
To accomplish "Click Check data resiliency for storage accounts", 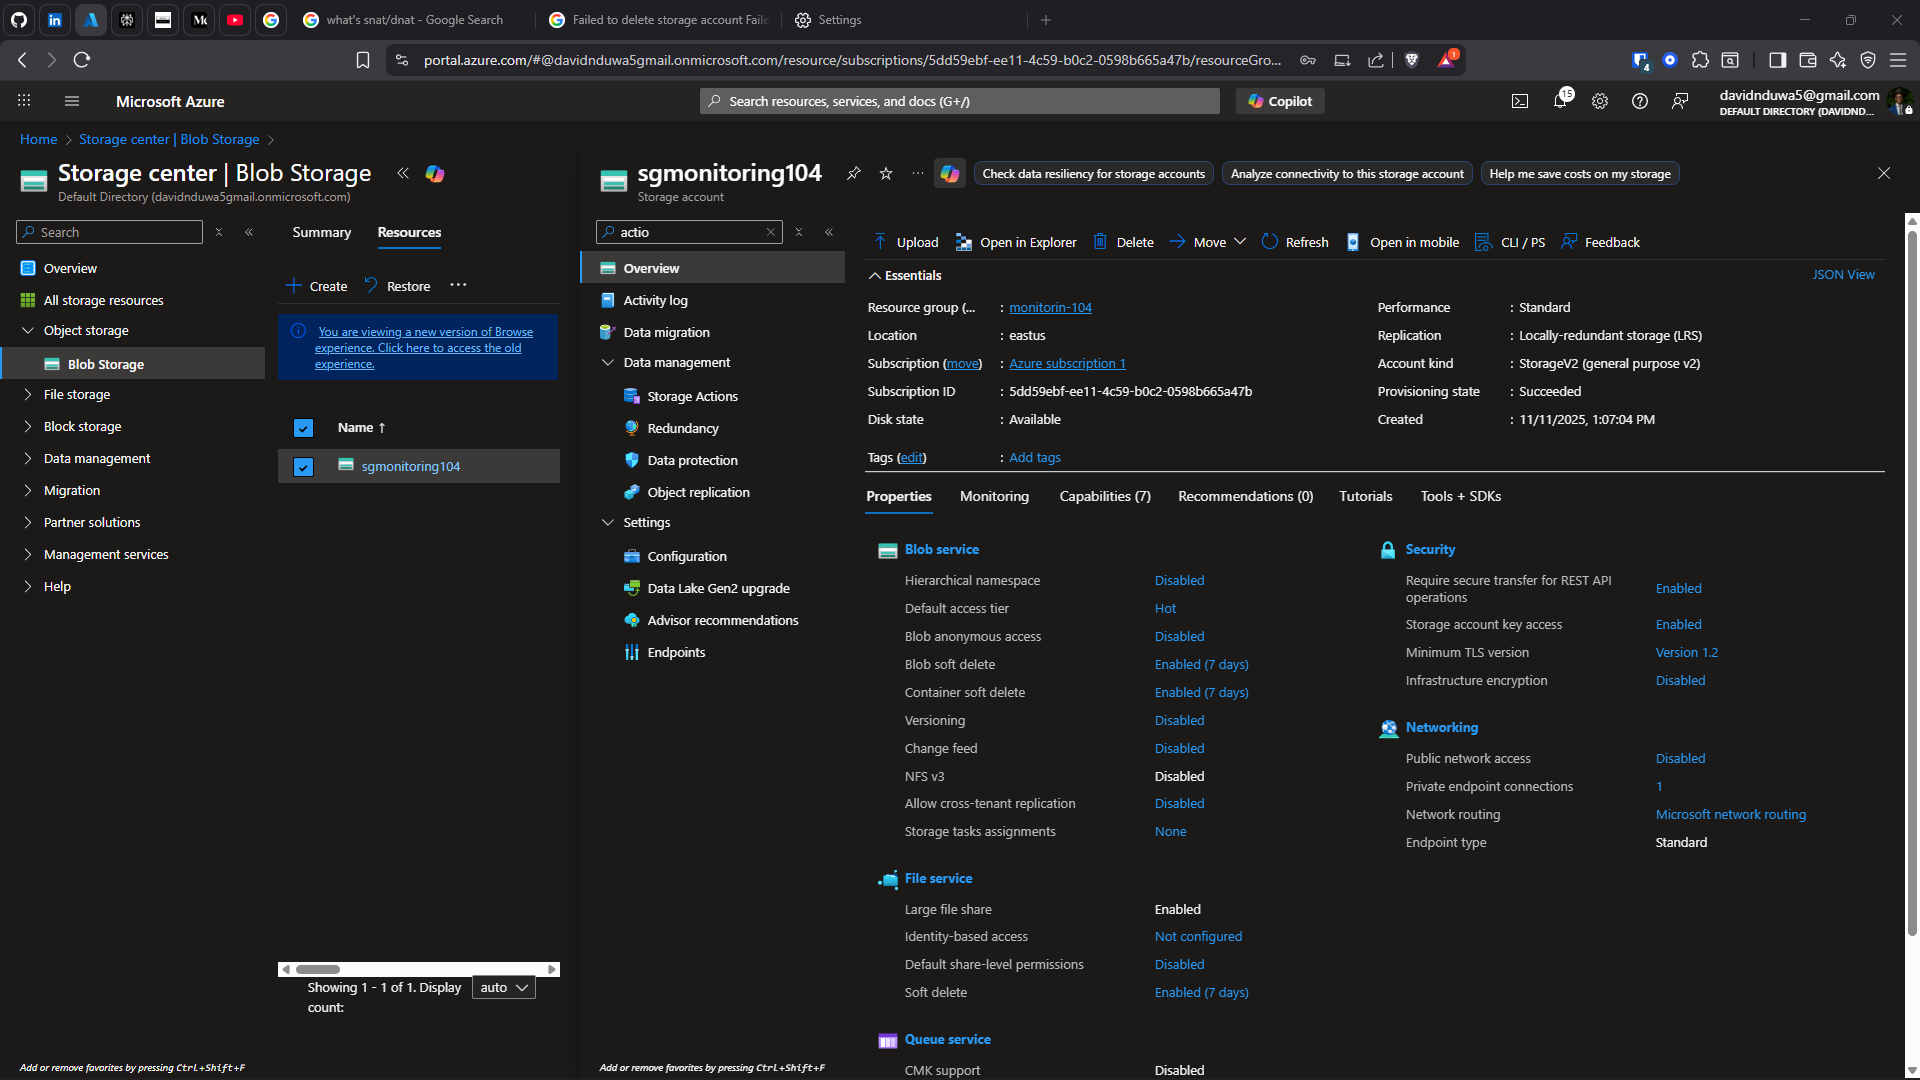I will click(1093, 174).
